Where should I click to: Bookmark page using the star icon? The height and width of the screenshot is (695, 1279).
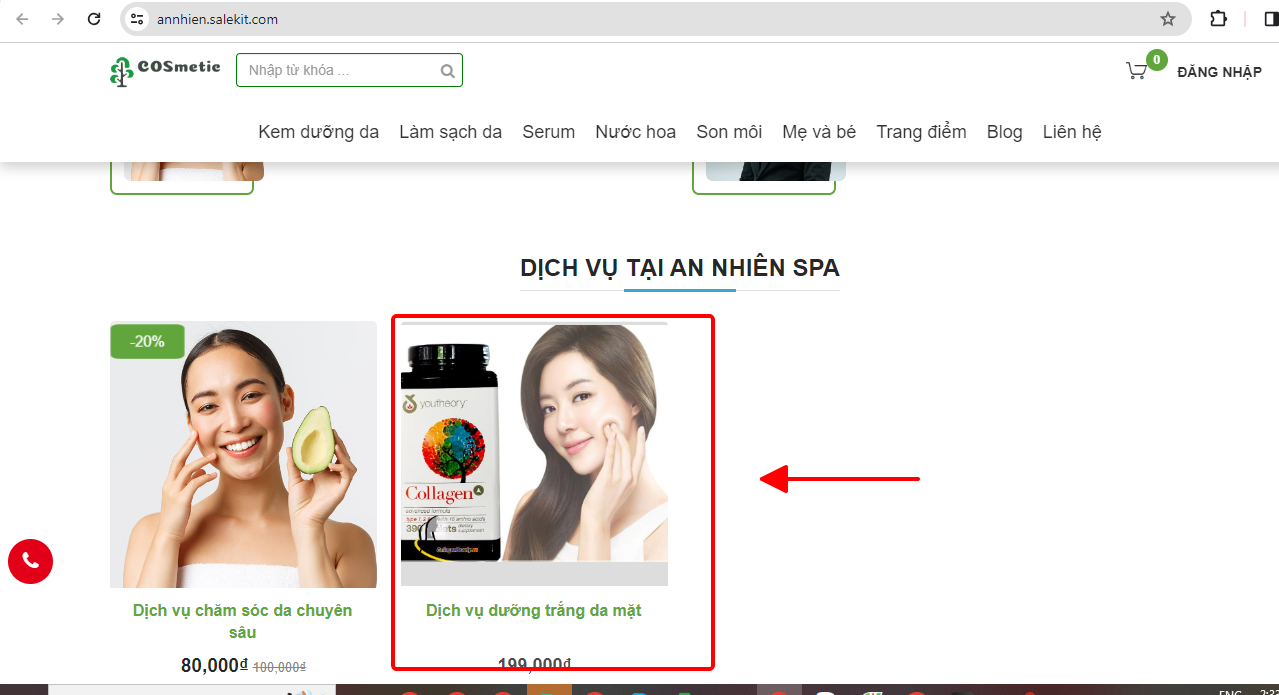pos(1167,19)
